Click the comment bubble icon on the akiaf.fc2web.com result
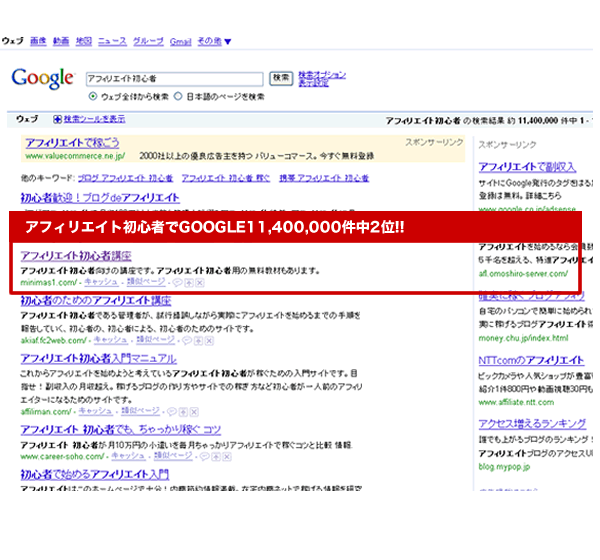Viewport: 600px width, 560px height. 187,341
